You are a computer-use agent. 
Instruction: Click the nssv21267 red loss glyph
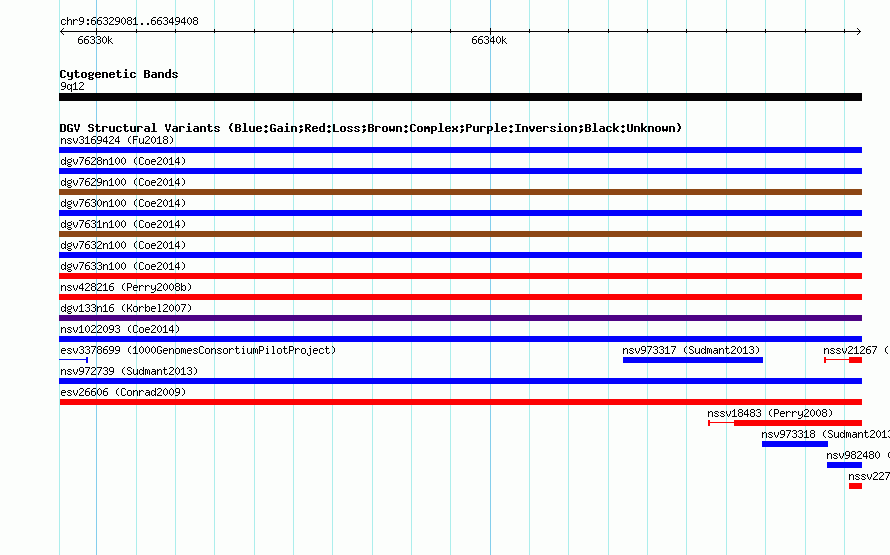[x=843, y=360]
